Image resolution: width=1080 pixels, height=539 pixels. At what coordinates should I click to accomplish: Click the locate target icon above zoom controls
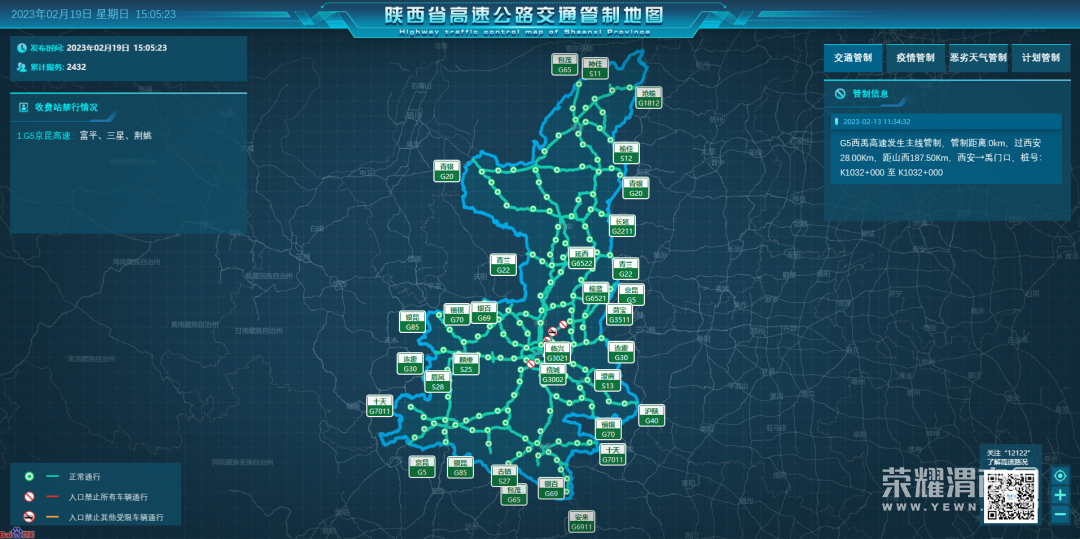(1059, 475)
